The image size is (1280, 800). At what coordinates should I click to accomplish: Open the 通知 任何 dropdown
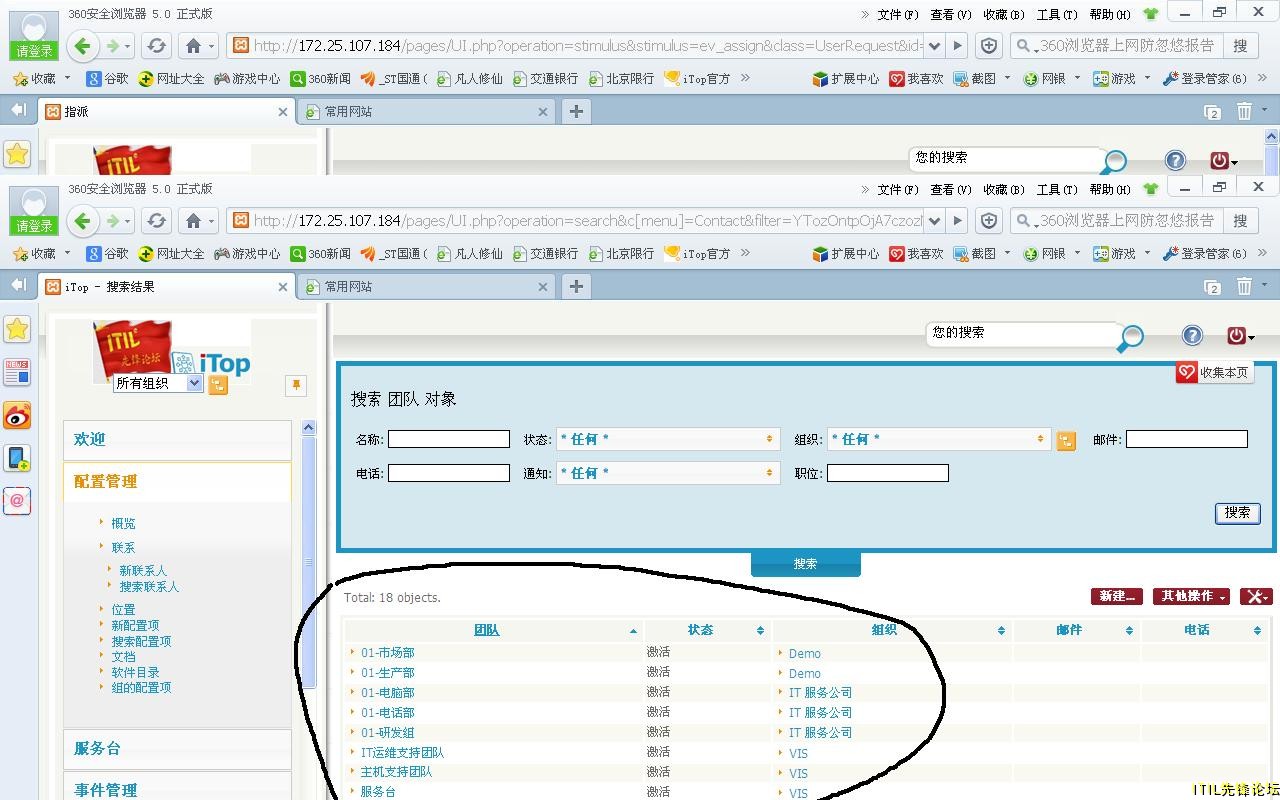pos(668,473)
